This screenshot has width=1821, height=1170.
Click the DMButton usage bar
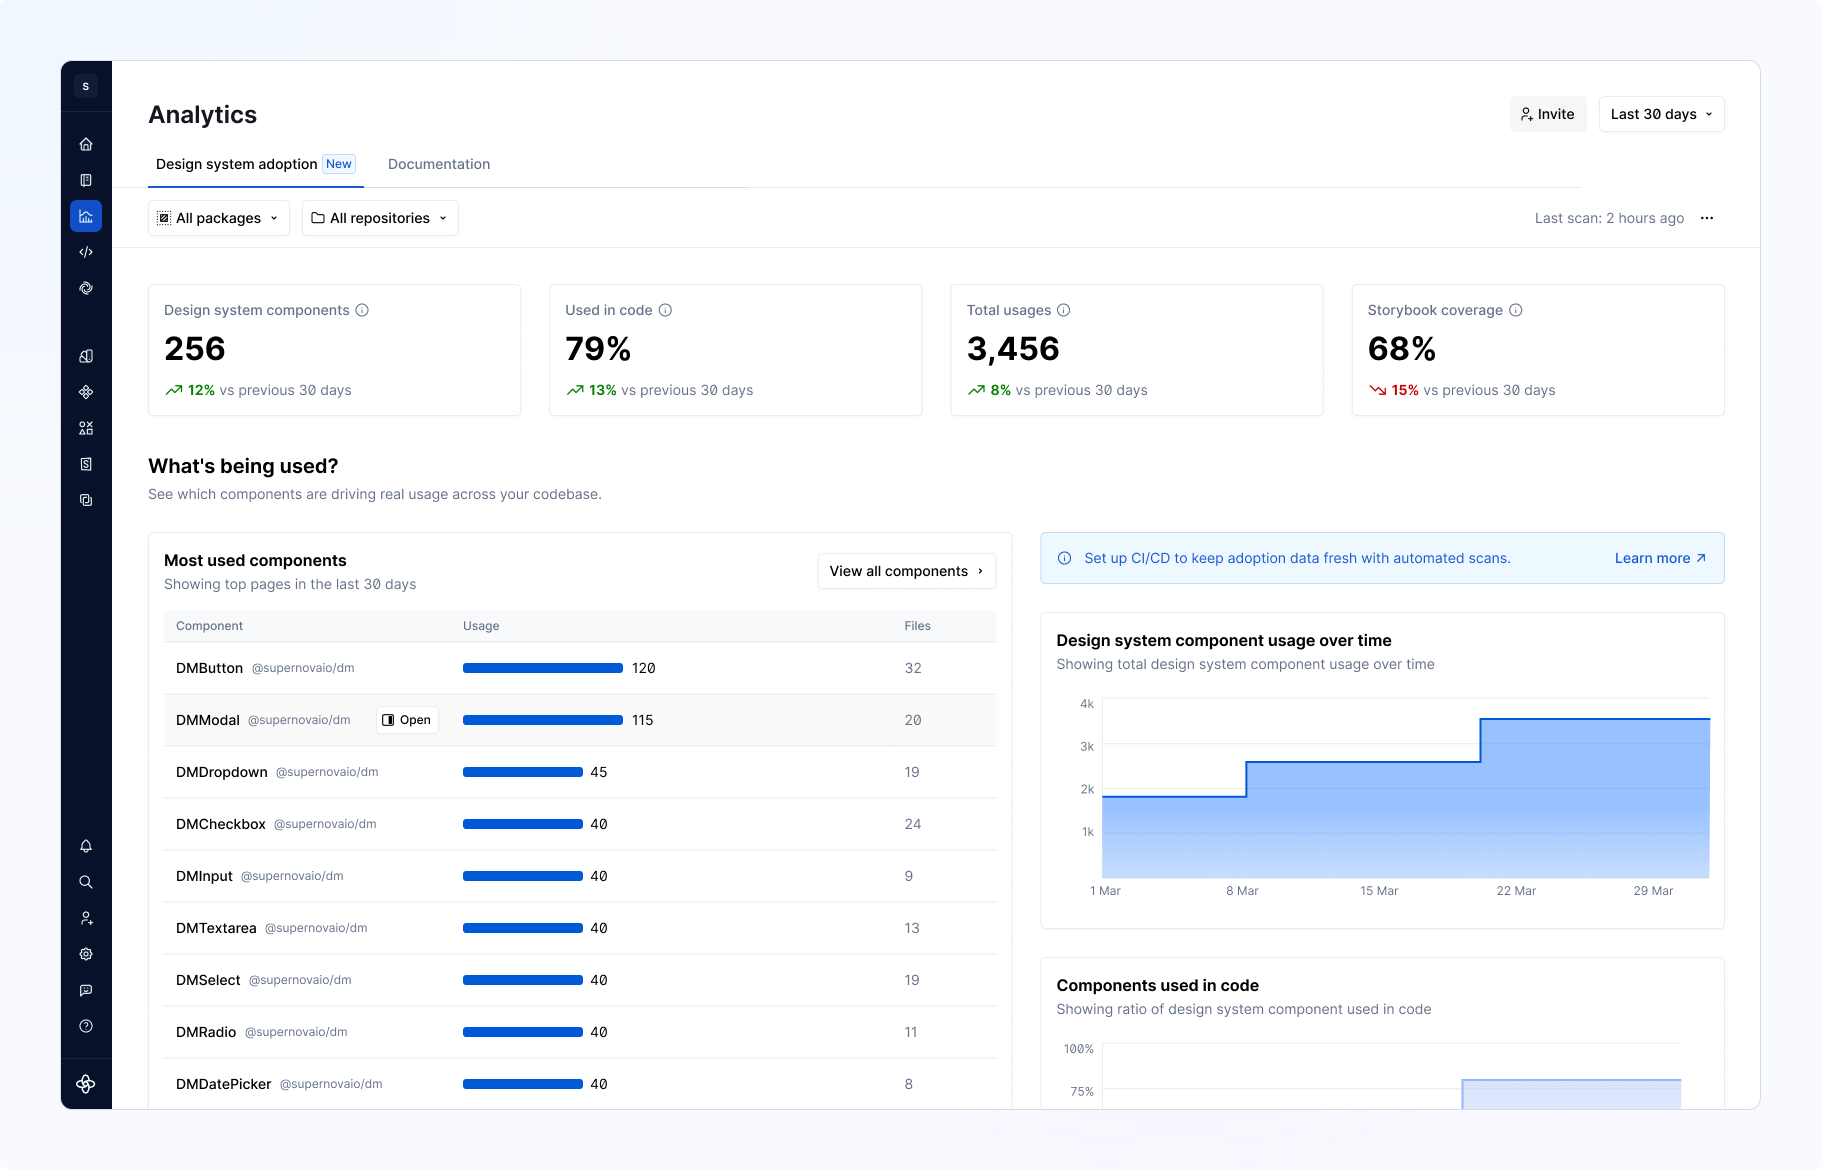[x=543, y=668]
